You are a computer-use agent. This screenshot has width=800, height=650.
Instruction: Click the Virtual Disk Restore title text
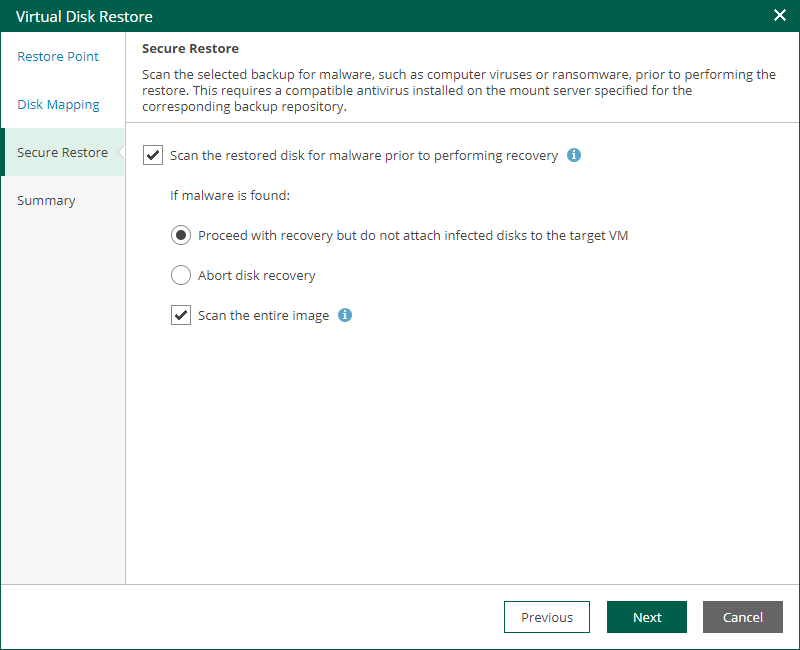click(x=84, y=16)
